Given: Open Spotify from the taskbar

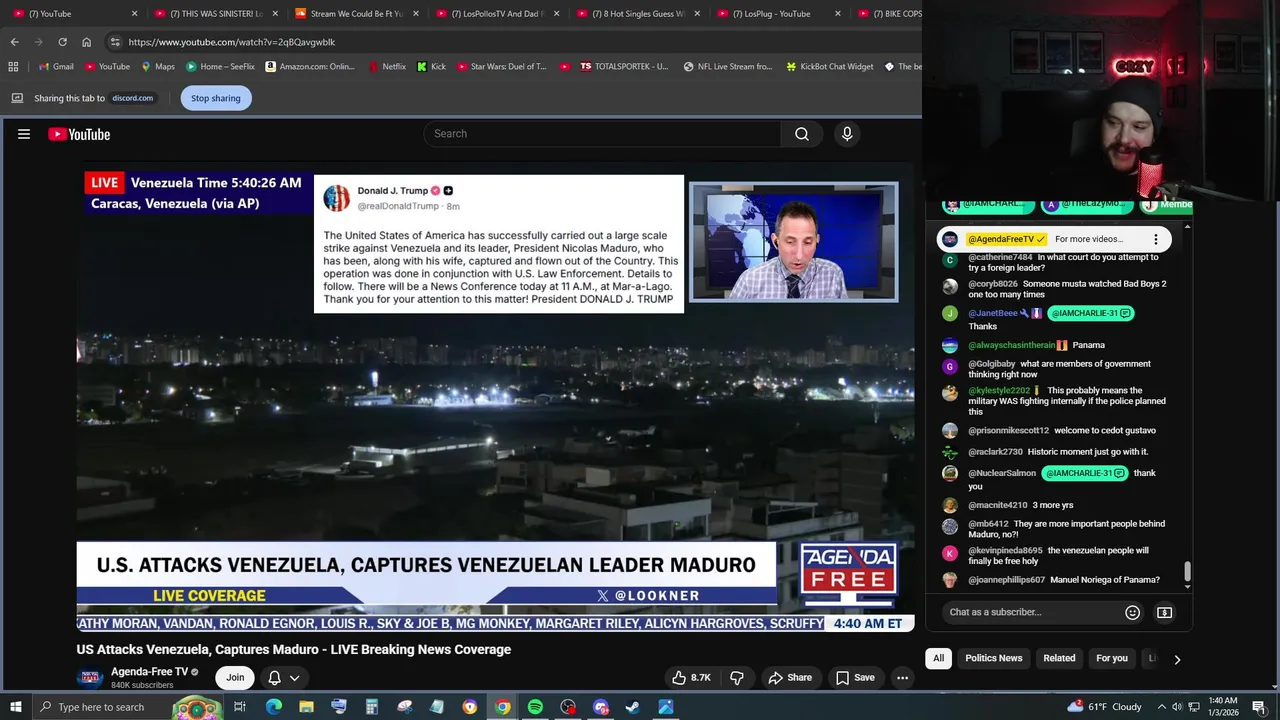Looking at the screenshot, I should click(x=535, y=707).
